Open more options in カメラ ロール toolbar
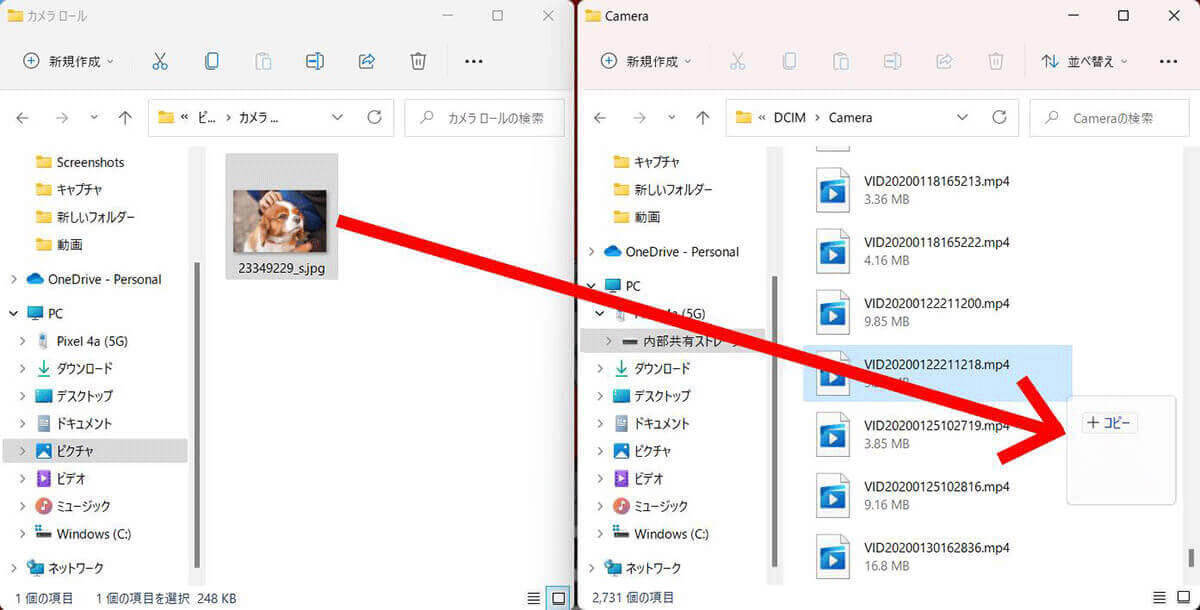Image resolution: width=1200 pixels, height=610 pixels. (x=474, y=61)
